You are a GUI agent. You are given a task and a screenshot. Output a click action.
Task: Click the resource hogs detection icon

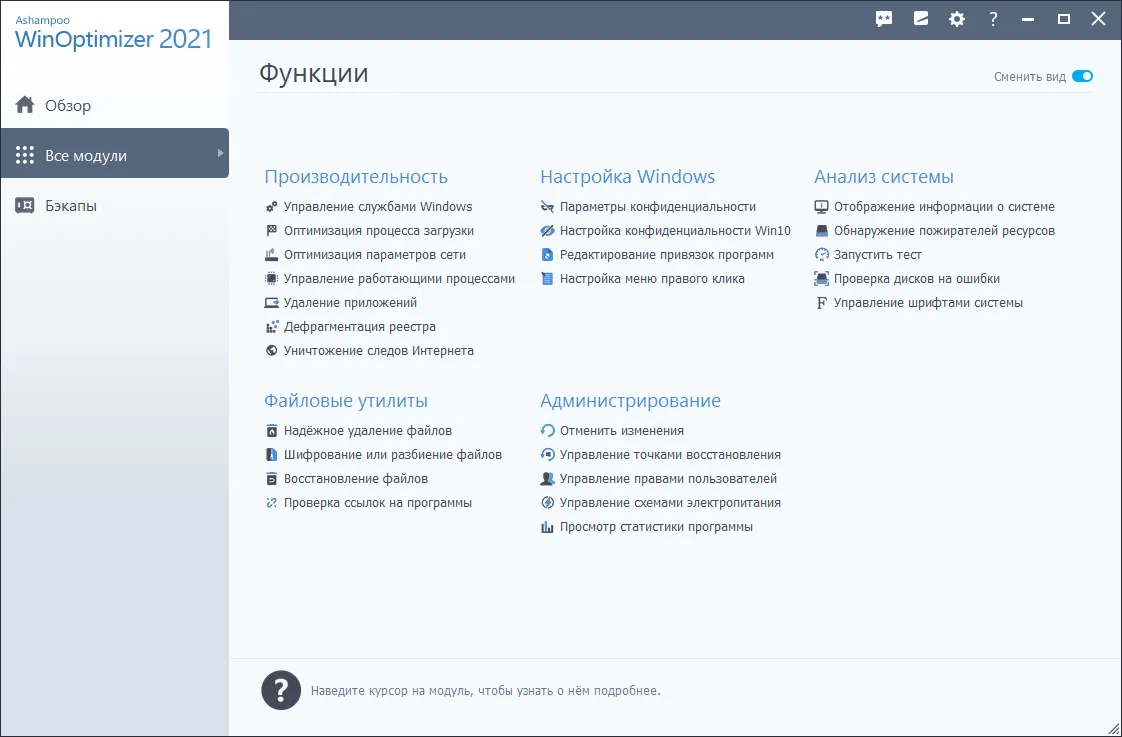[821, 230]
